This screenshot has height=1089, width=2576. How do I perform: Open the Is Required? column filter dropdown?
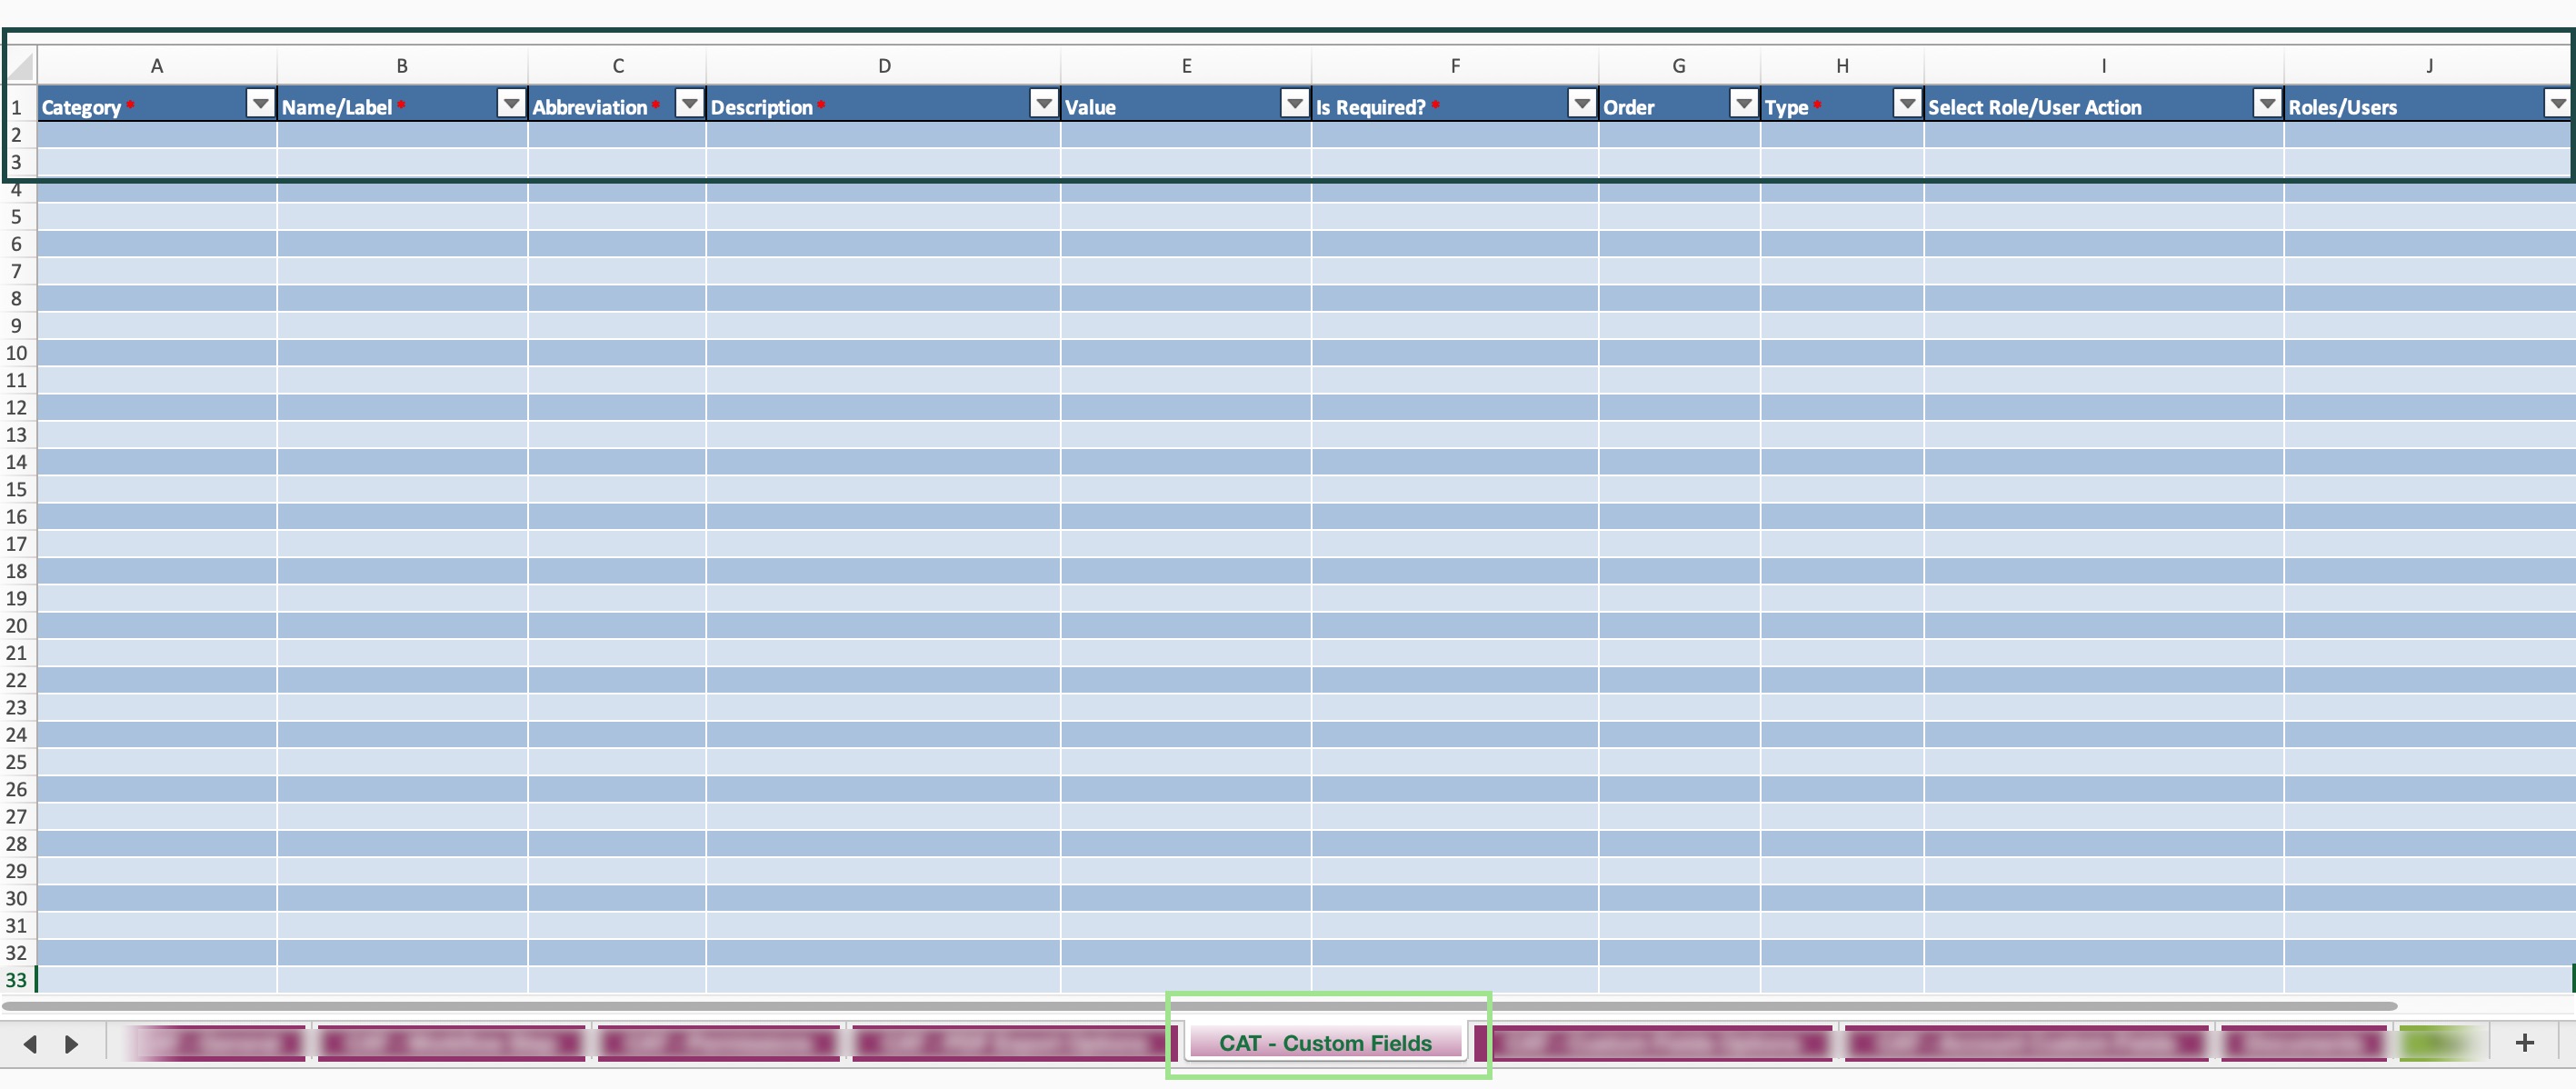[x=1581, y=104]
